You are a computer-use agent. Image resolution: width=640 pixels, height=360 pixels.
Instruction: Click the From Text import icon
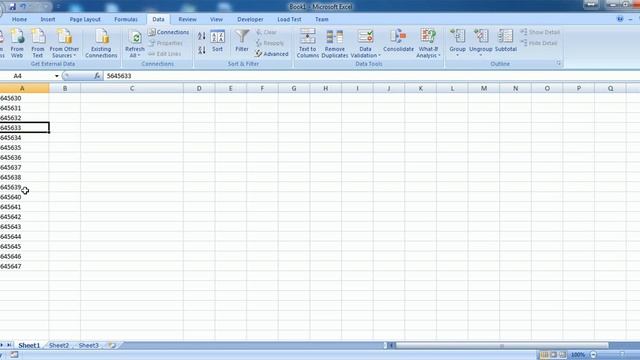pyautogui.click(x=38, y=43)
